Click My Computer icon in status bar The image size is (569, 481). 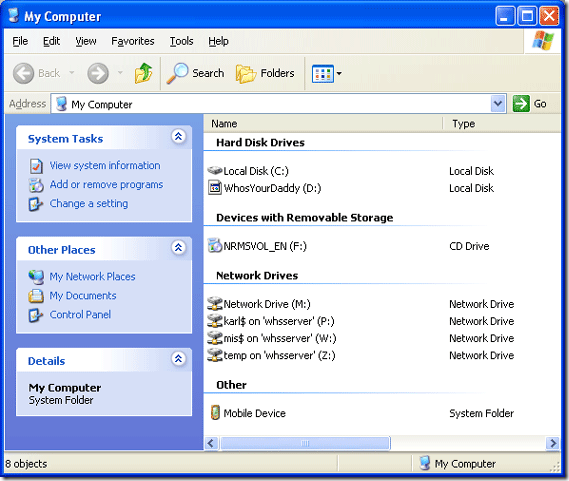click(x=425, y=463)
